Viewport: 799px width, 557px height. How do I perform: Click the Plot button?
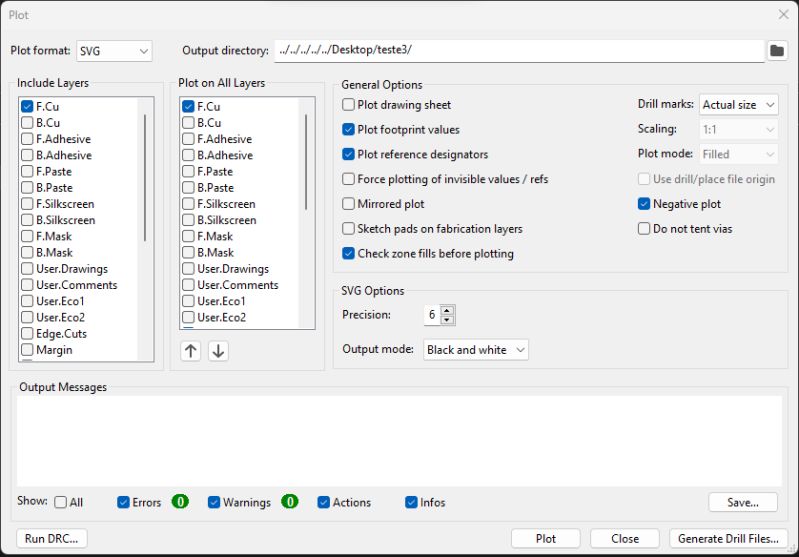coord(546,539)
